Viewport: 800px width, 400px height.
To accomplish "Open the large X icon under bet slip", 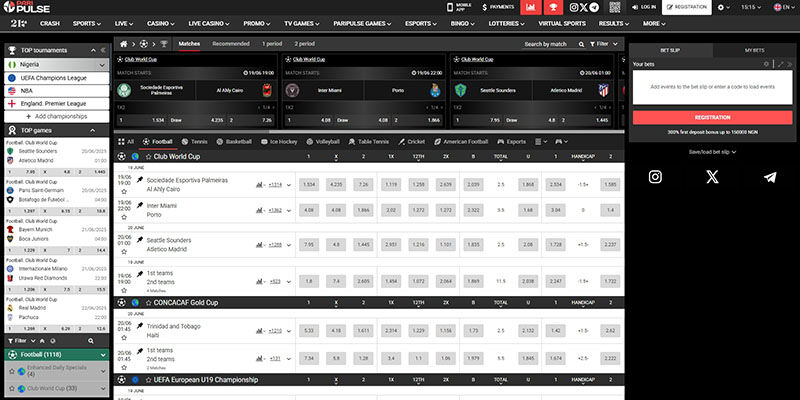I will [x=712, y=177].
